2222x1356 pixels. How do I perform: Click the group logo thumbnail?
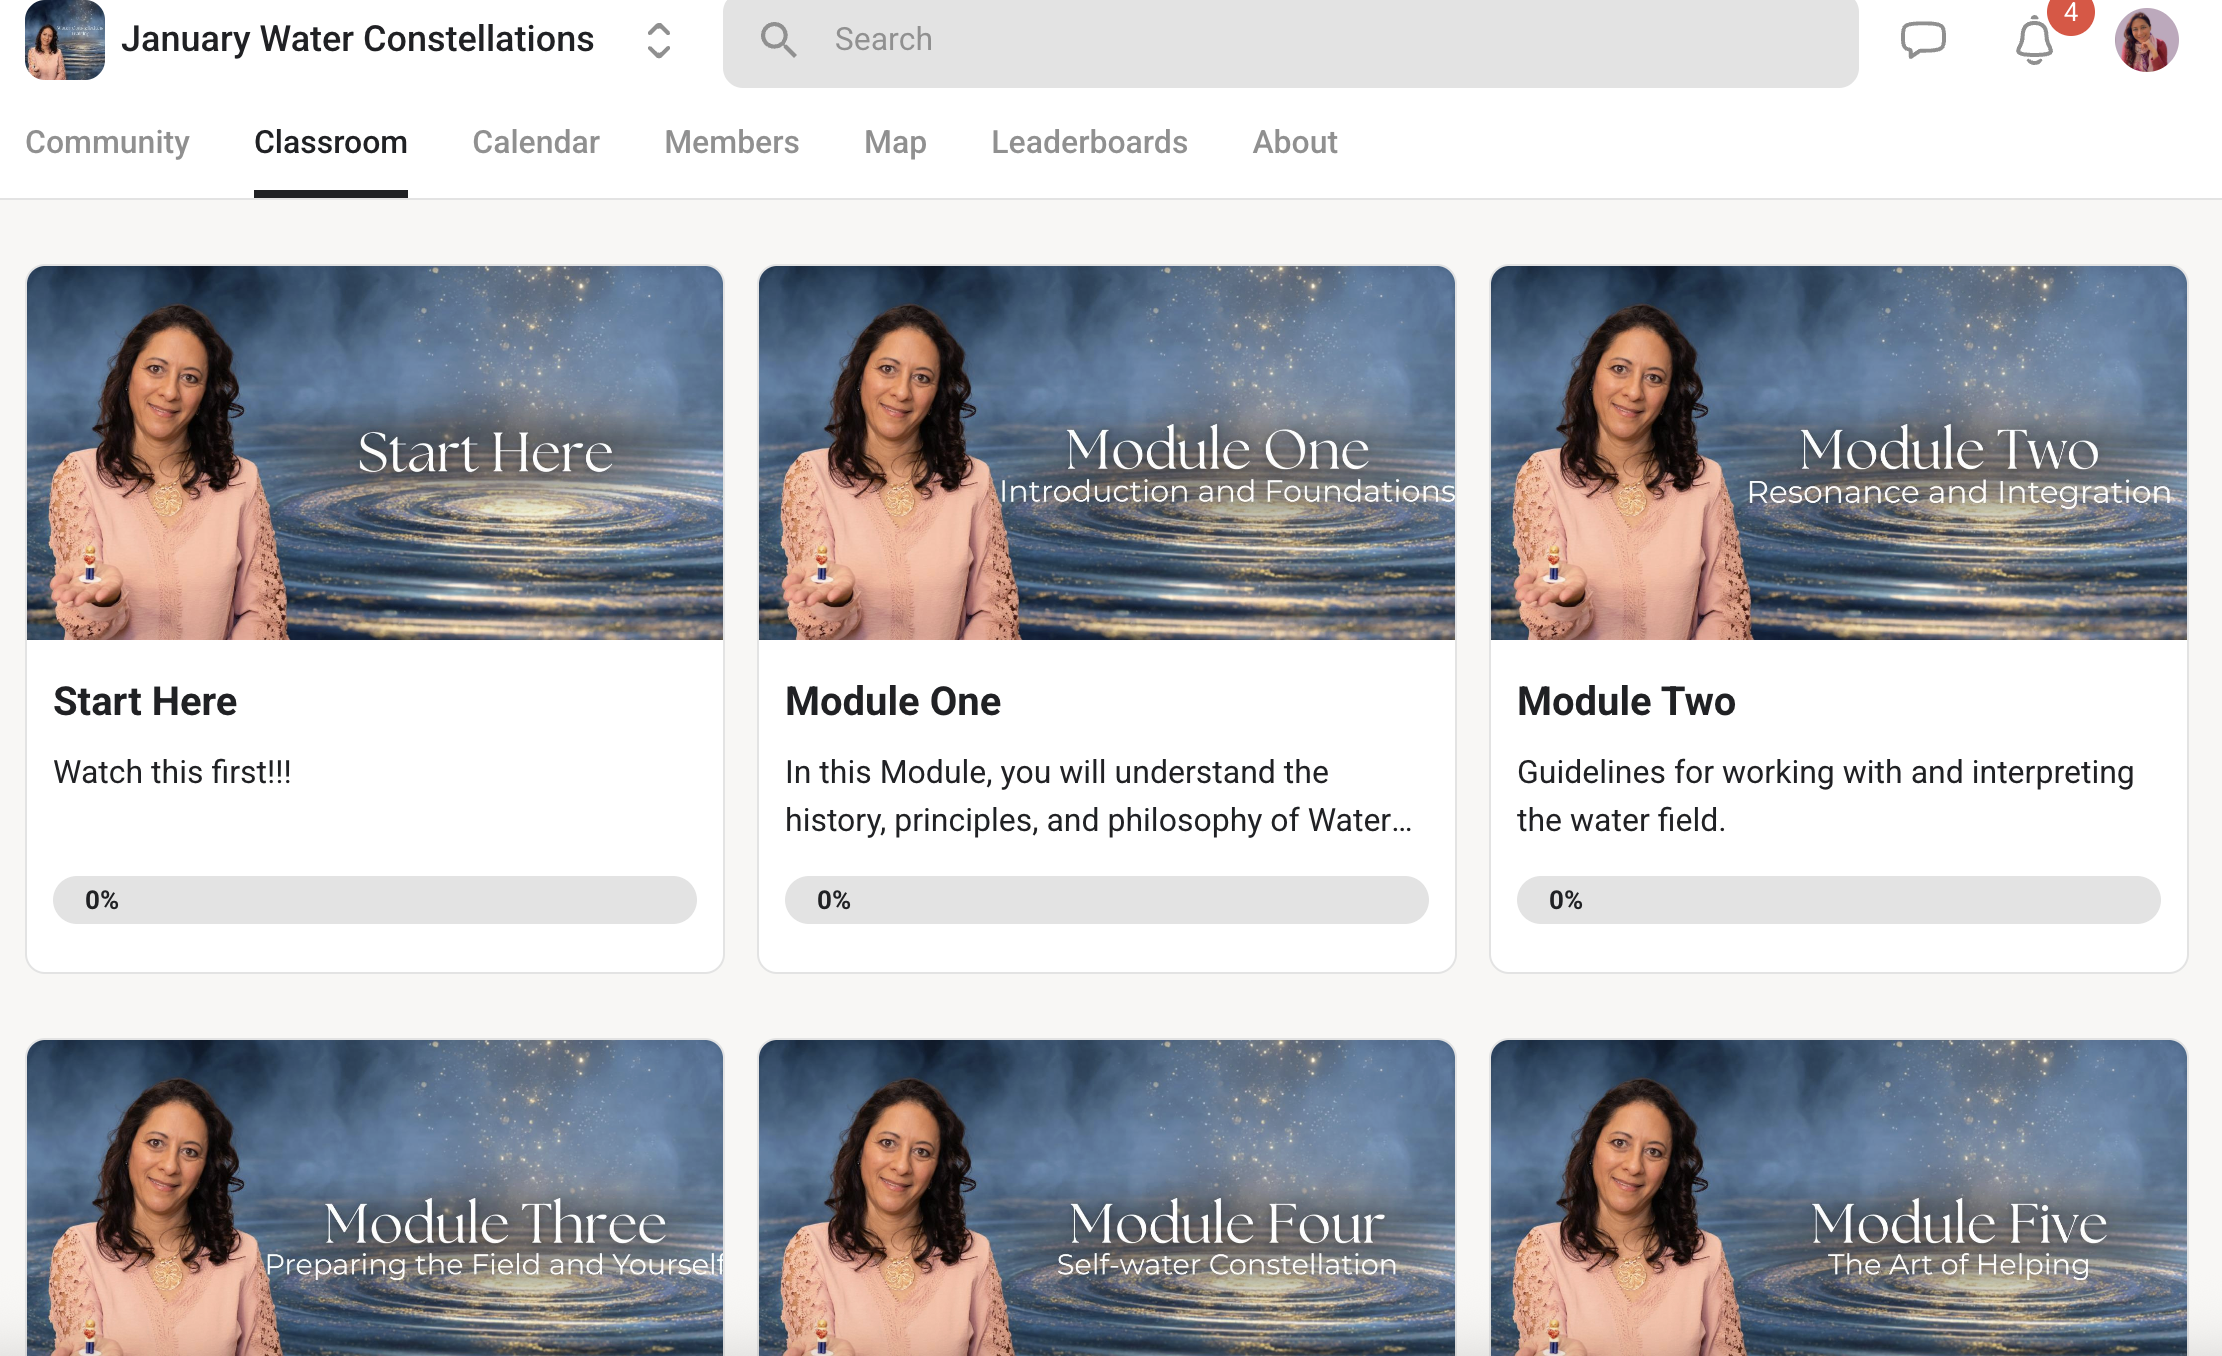pyautogui.click(x=65, y=40)
